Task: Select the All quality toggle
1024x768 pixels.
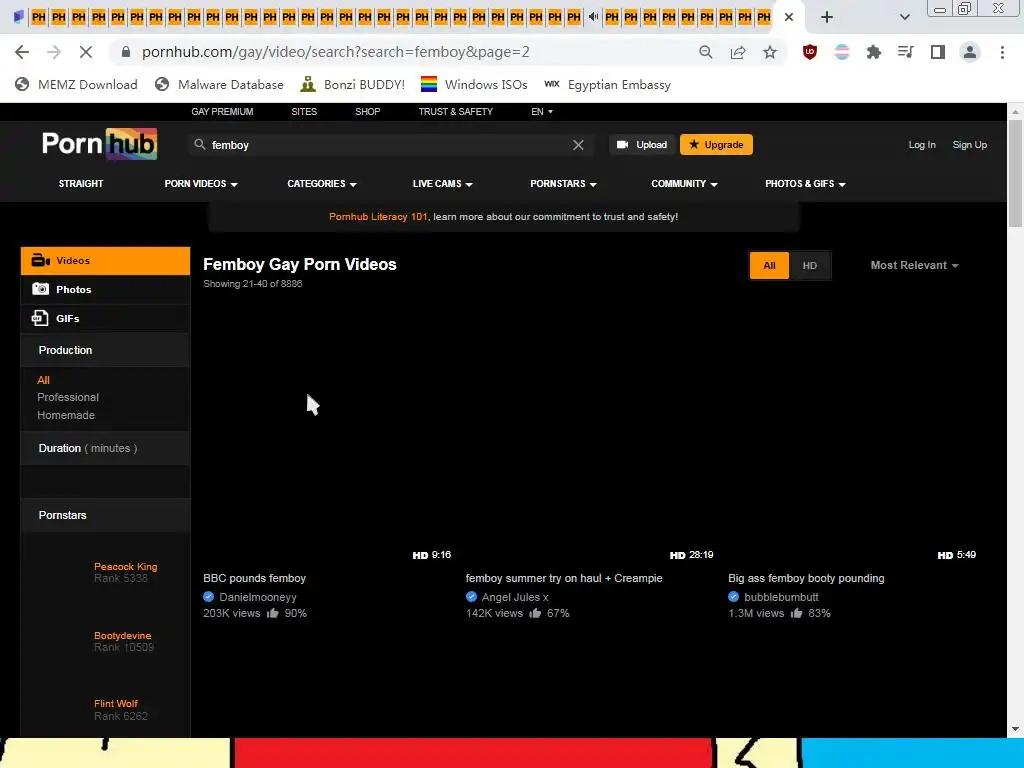Action: (769, 266)
